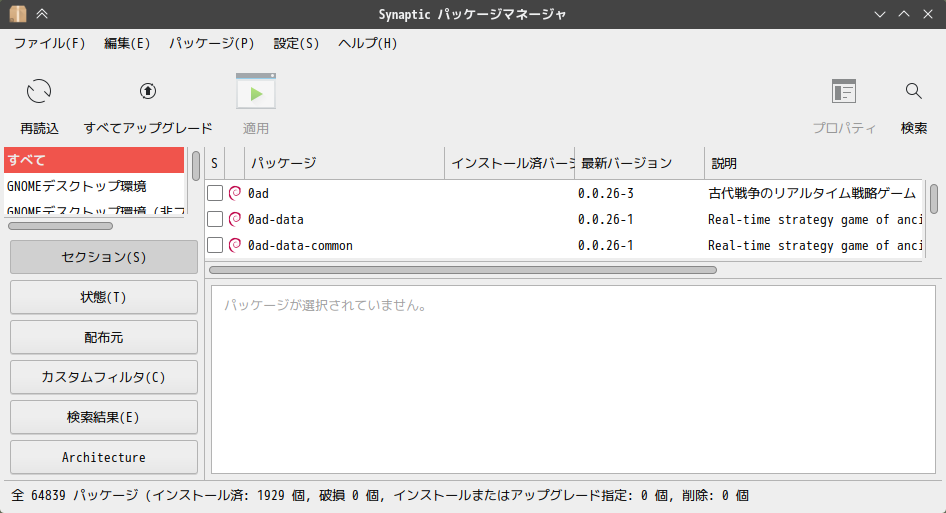
Task: Sort by the 最新バージョン column header
Action: coord(640,163)
